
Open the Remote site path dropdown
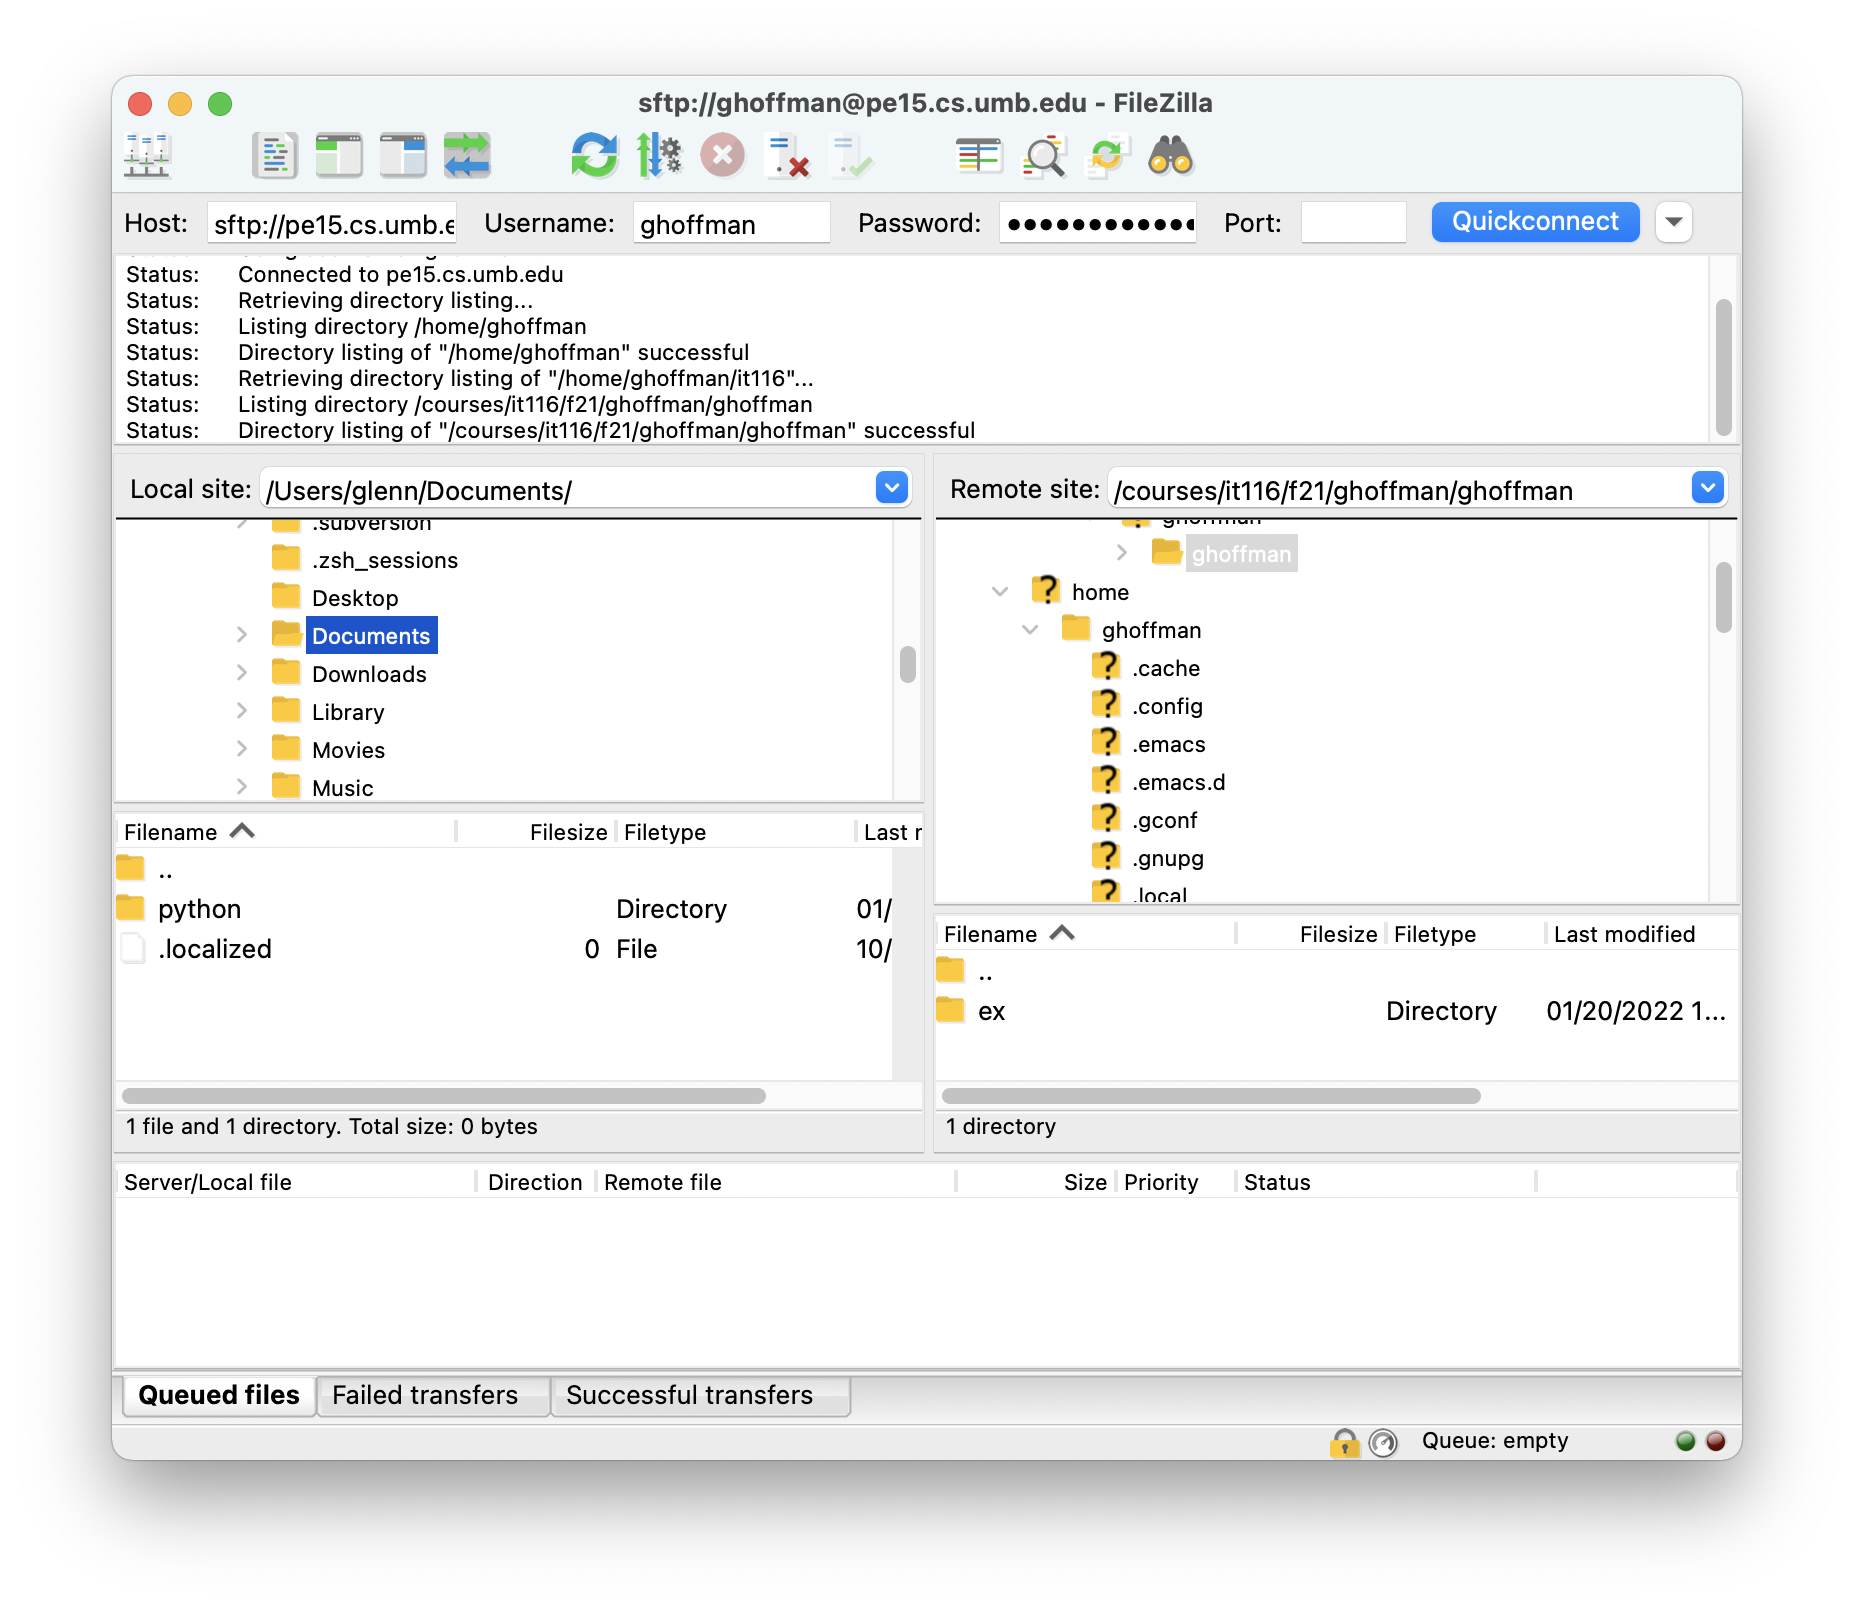pos(1708,488)
